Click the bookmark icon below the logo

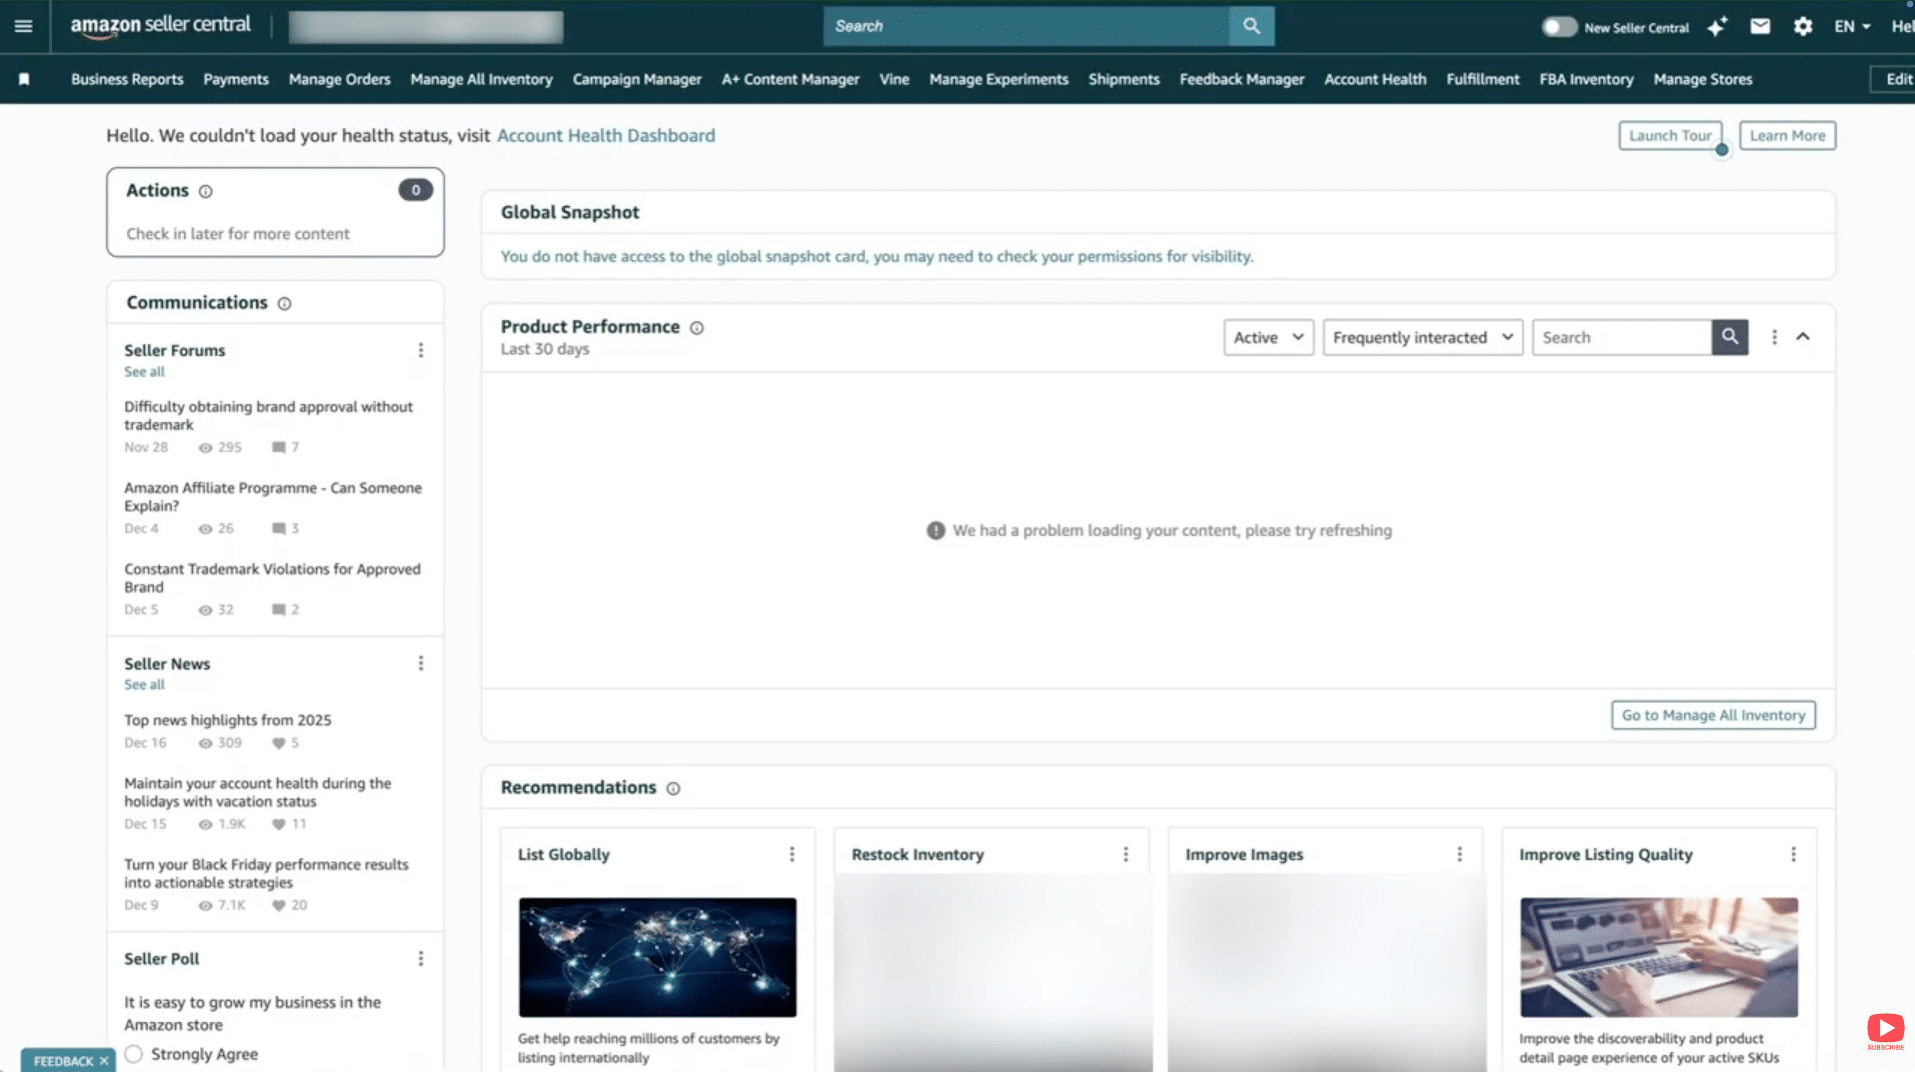pyautogui.click(x=25, y=79)
